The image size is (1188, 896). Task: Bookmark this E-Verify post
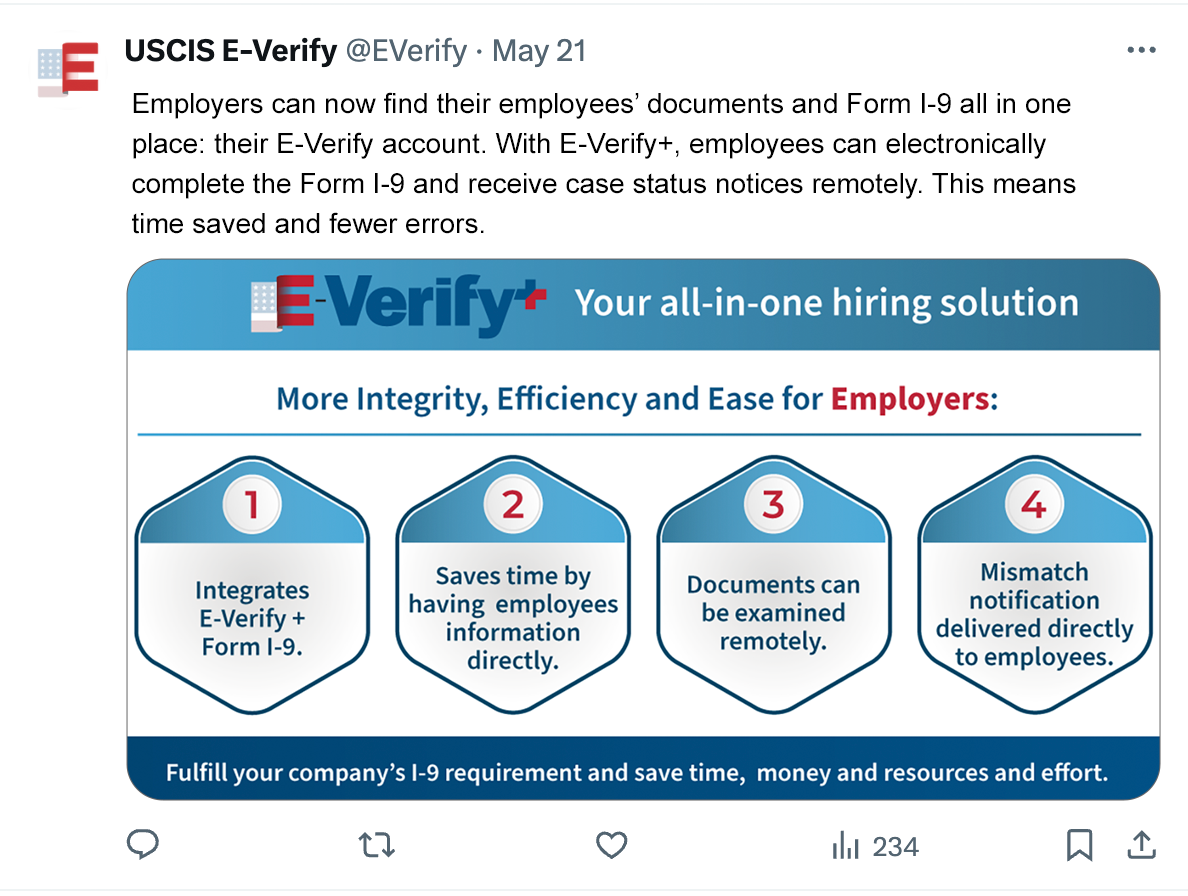[1079, 846]
